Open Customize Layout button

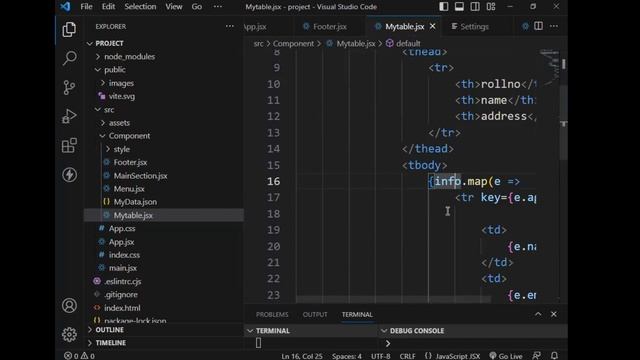(491, 7)
